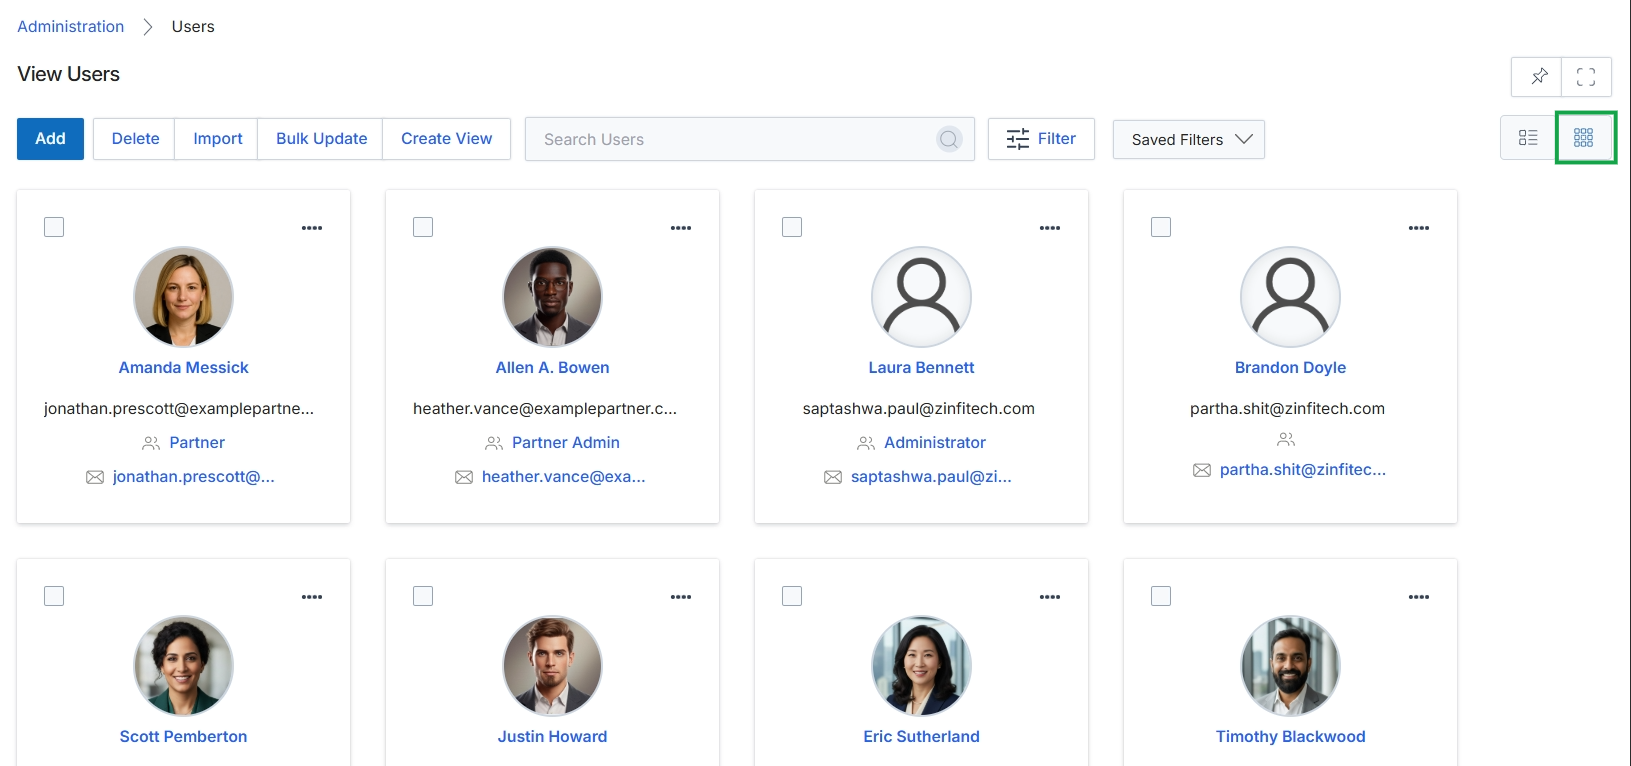Click partha.shit@zinfitec... email link
This screenshot has width=1631, height=766.
tap(1303, 470)
